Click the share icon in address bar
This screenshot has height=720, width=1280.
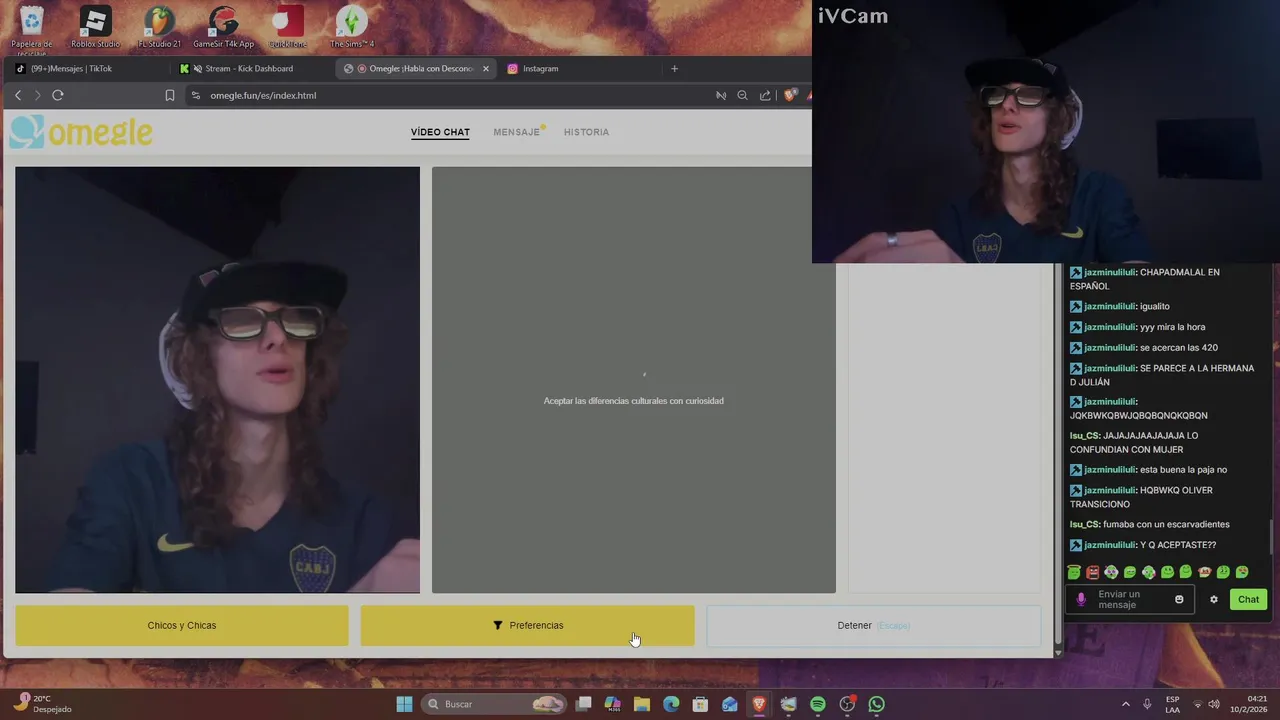(765, 95)
